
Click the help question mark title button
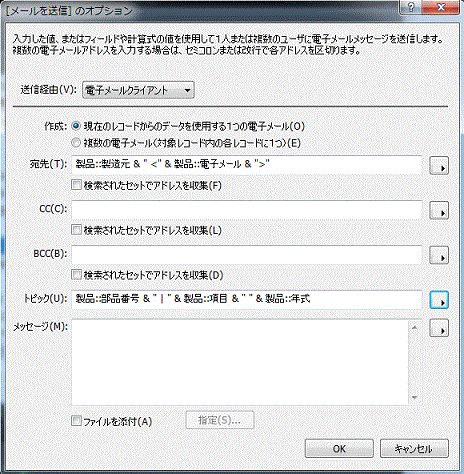[x=411, y=7]
